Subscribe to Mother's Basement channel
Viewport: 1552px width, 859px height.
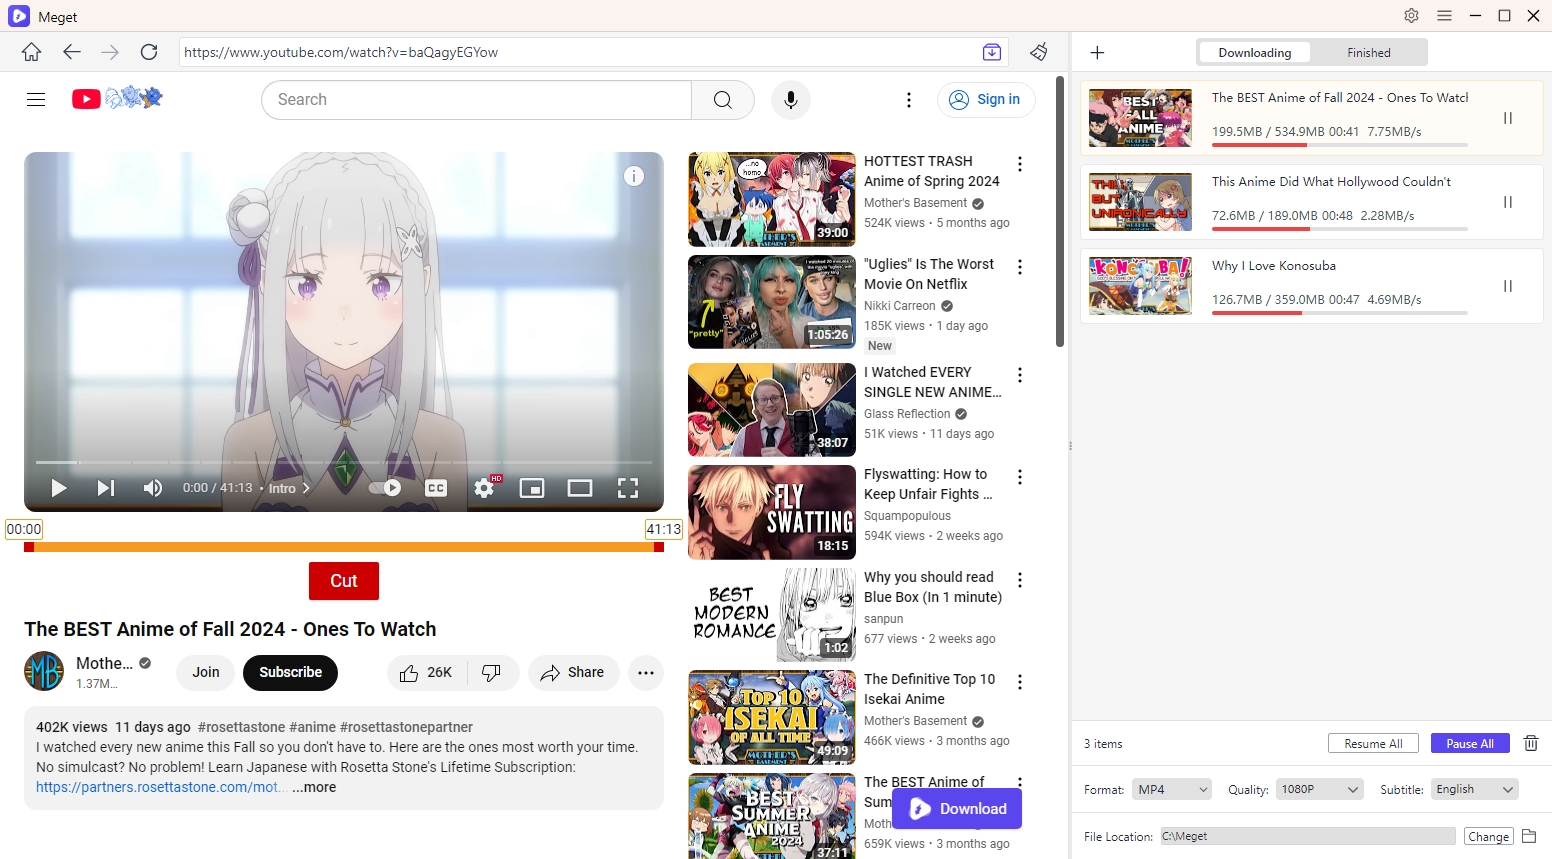click(291, 672)
